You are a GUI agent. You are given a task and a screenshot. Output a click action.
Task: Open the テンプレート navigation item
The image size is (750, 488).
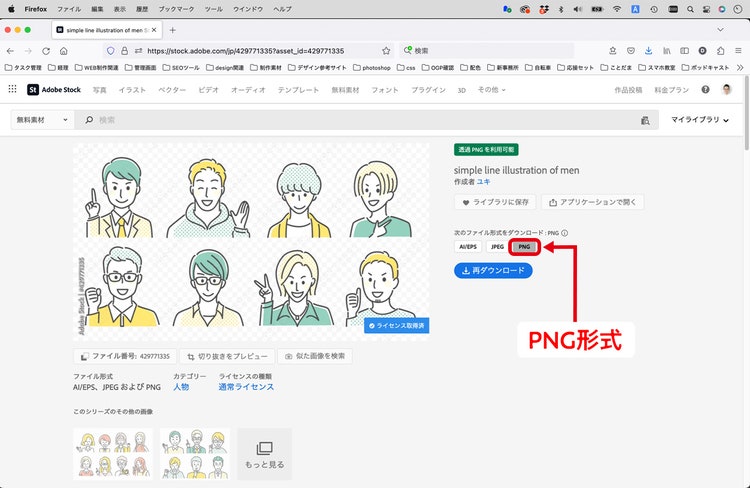[x=298, y=90]
